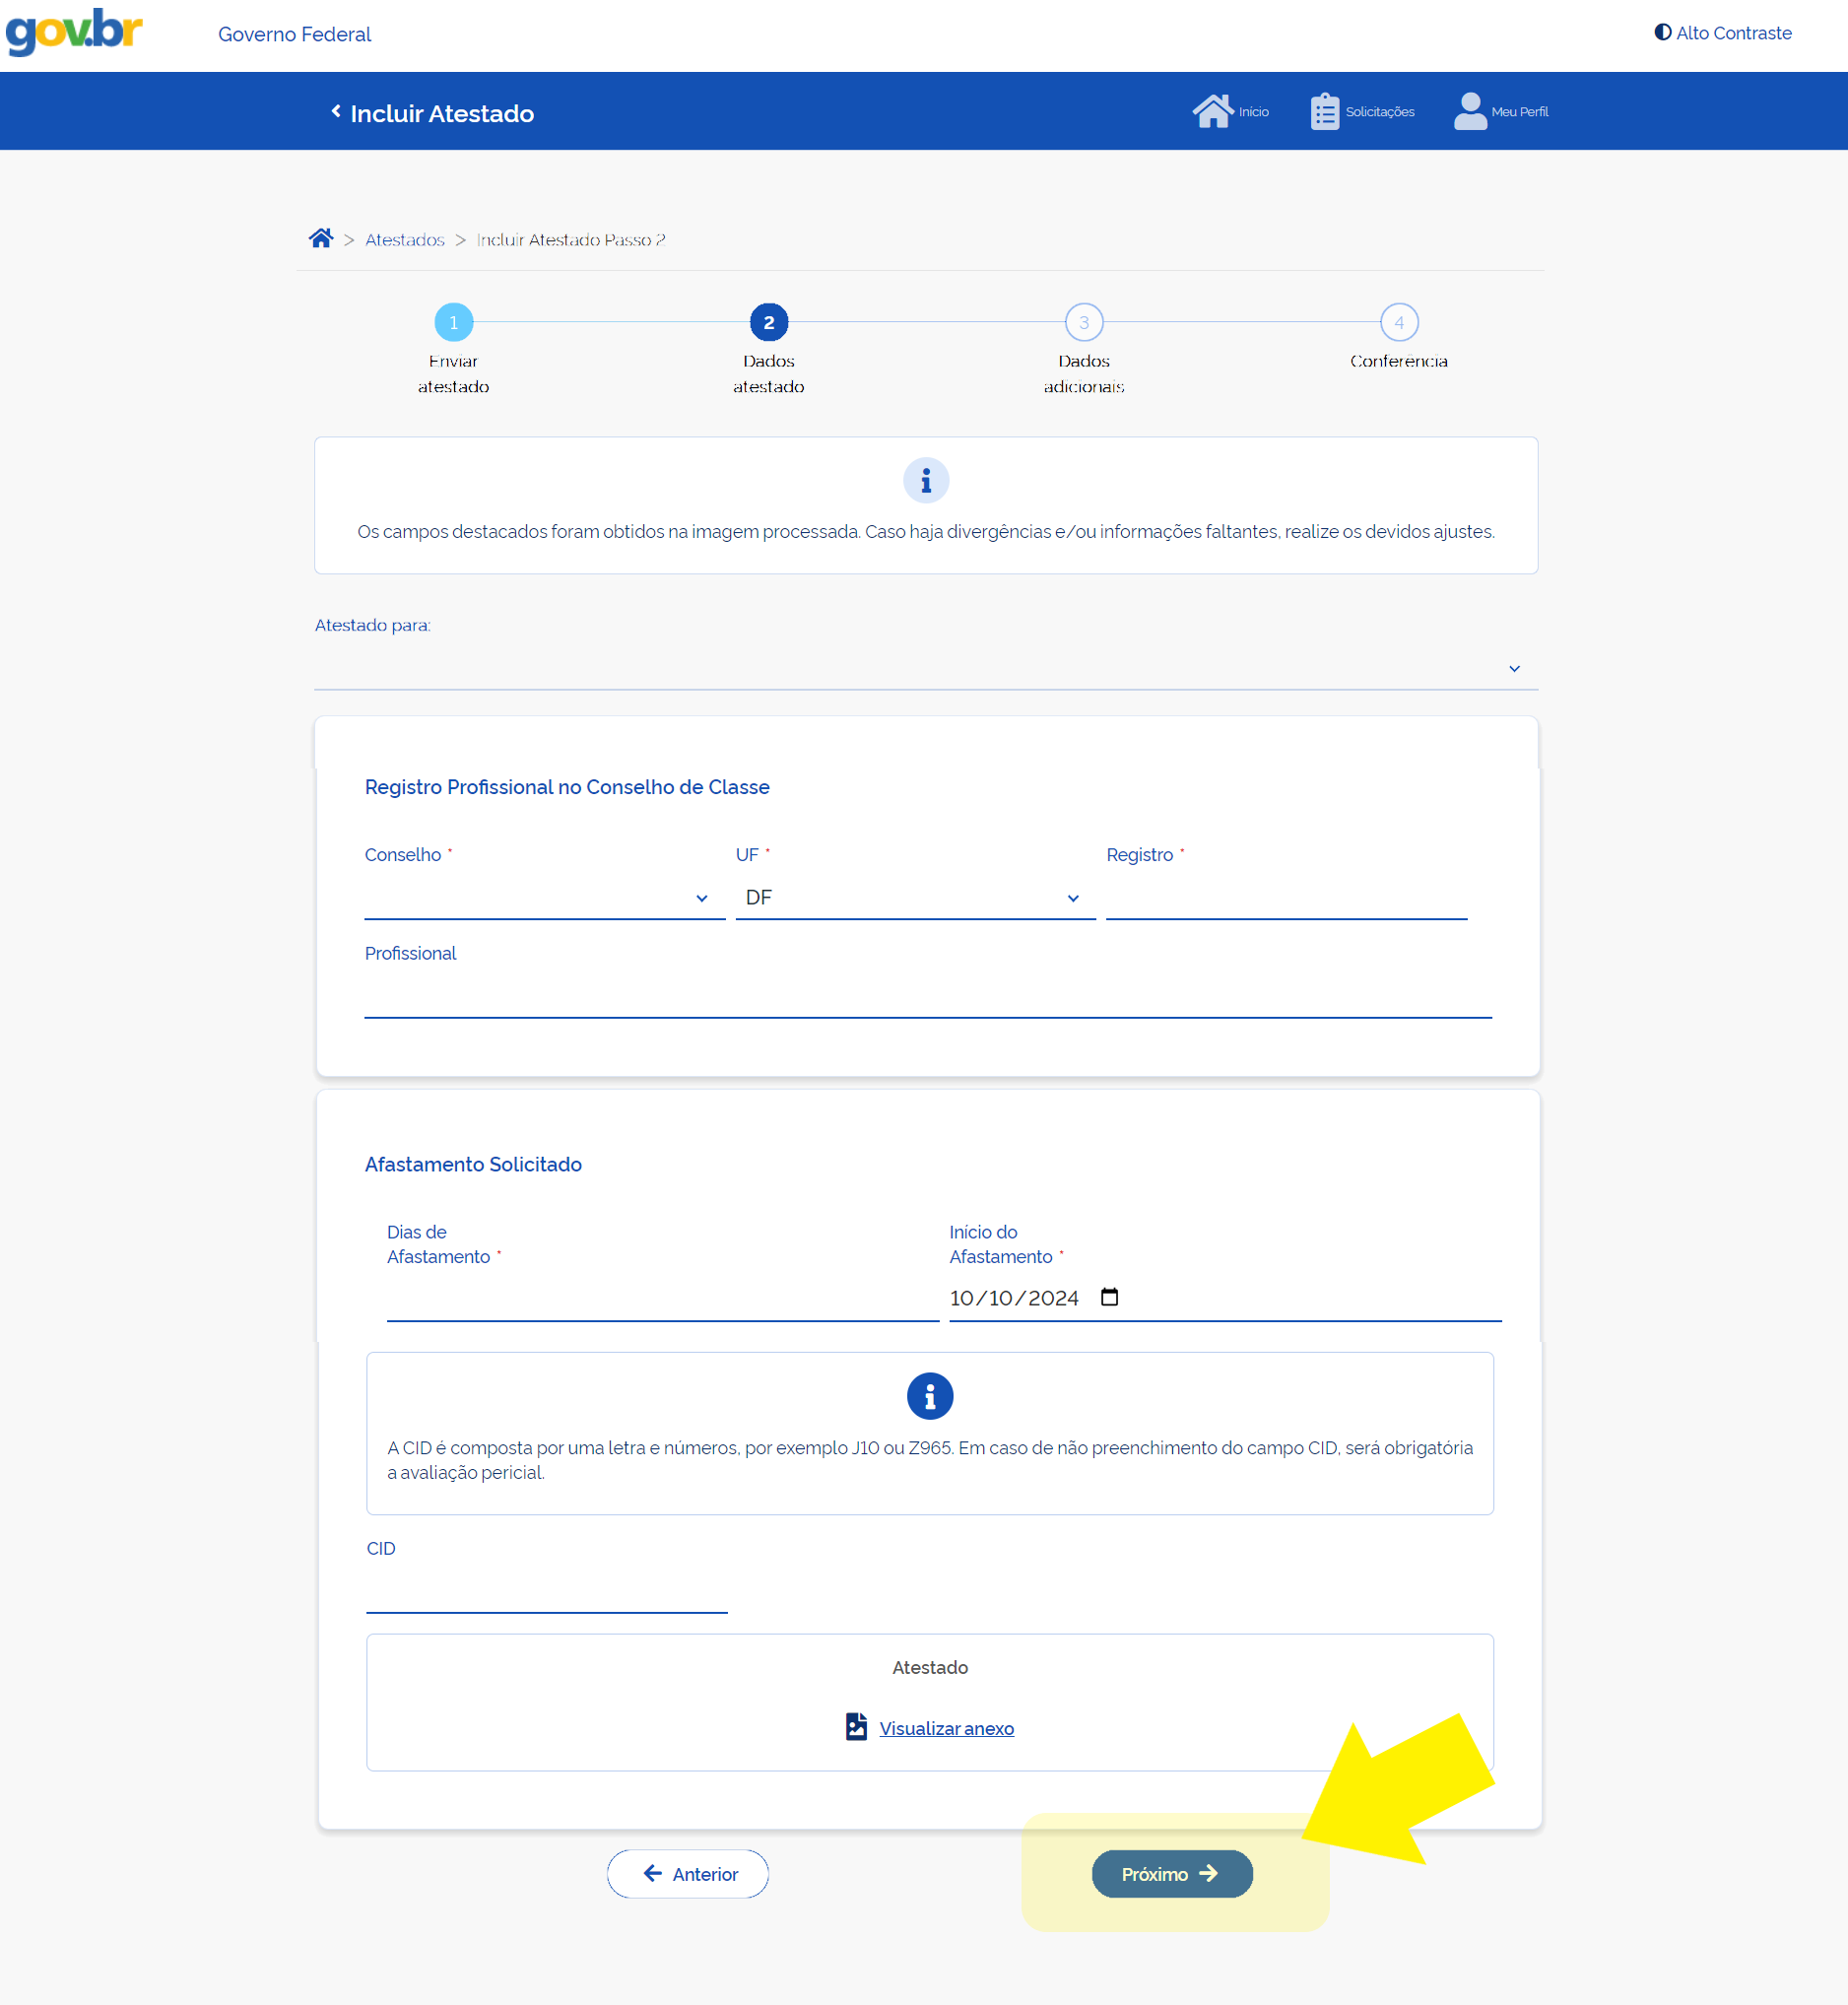Open the Início home icon
The image size is (1848, 2005).
coord(1212,111)
